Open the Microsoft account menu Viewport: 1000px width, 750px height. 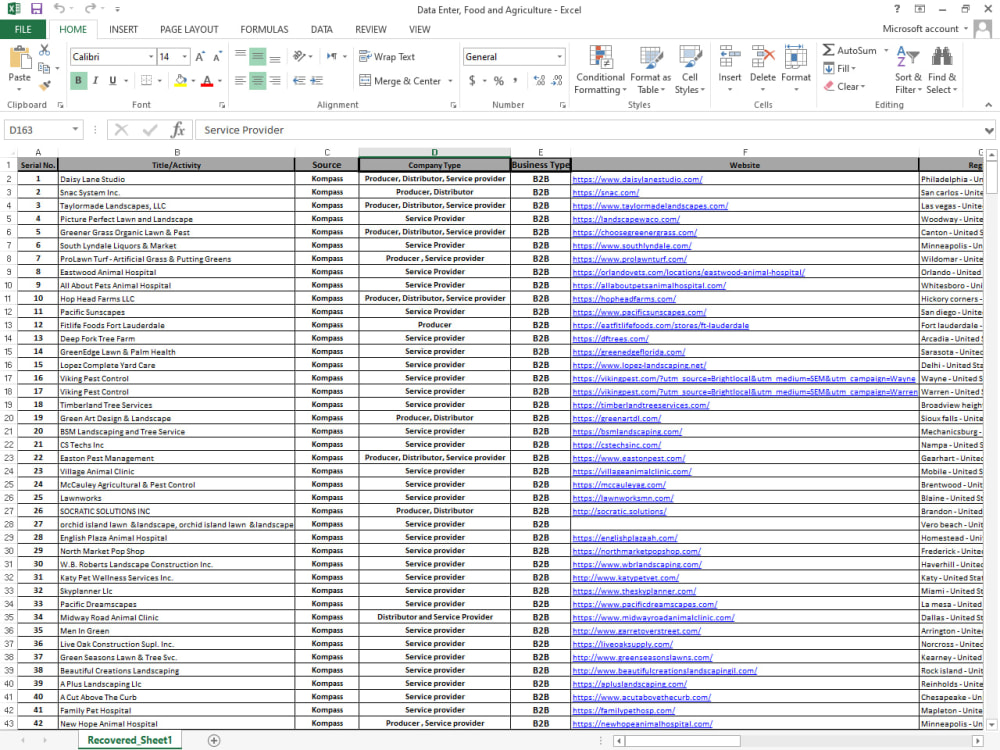click(925, 29)
